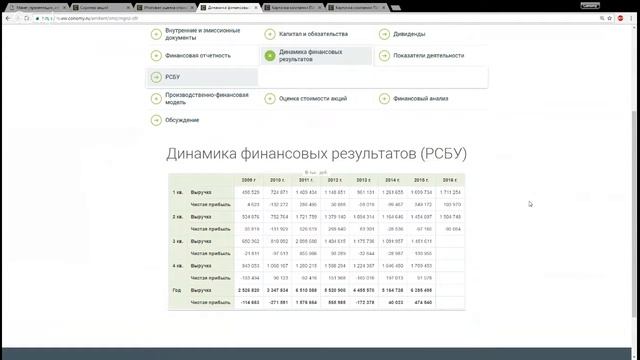
Task: Open Финансовая отчетность section
Action: click(198, 56)
